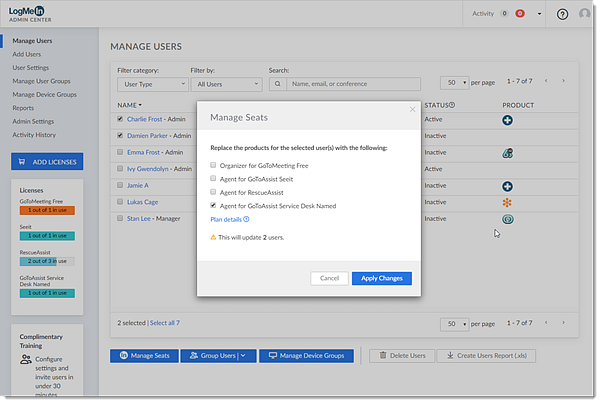Click the Complimentary Training people icon
Image resolution: width=600 pixels, height=403 pixels.
26,359
